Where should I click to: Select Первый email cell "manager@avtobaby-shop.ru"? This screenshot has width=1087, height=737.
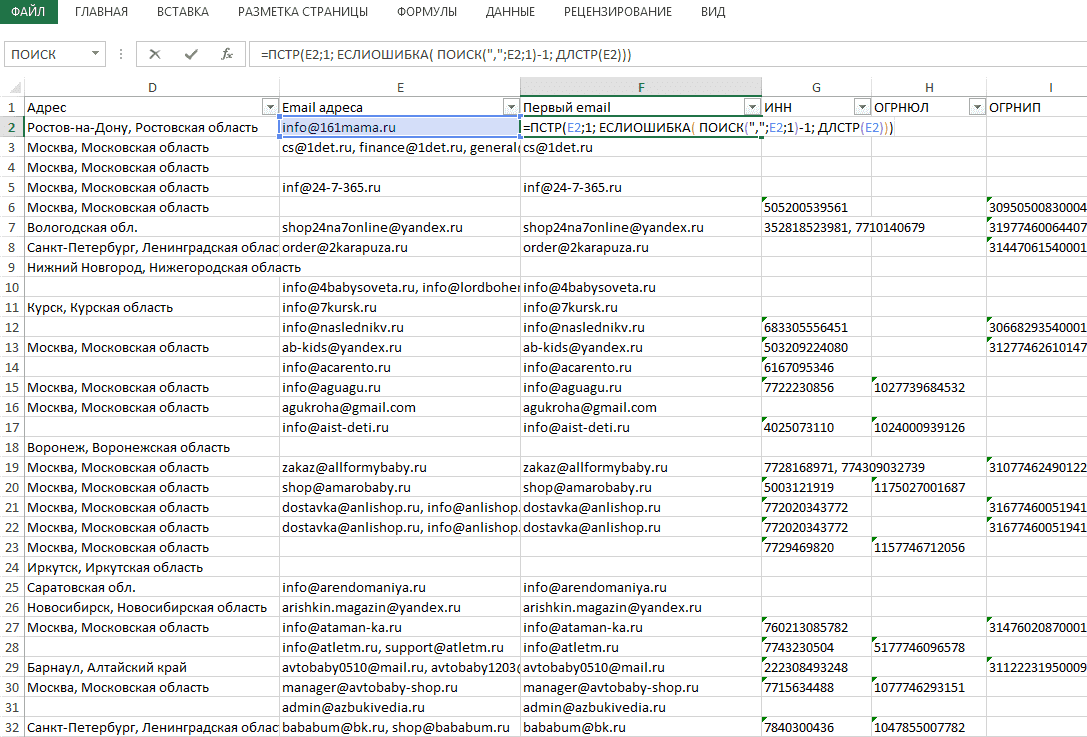tap(641, 688)
